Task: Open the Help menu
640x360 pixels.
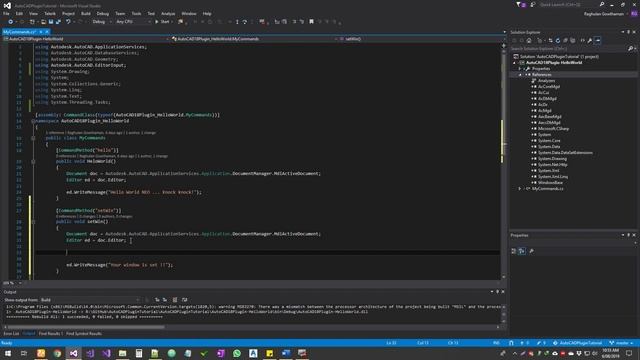Action: [x=207, y=13]
